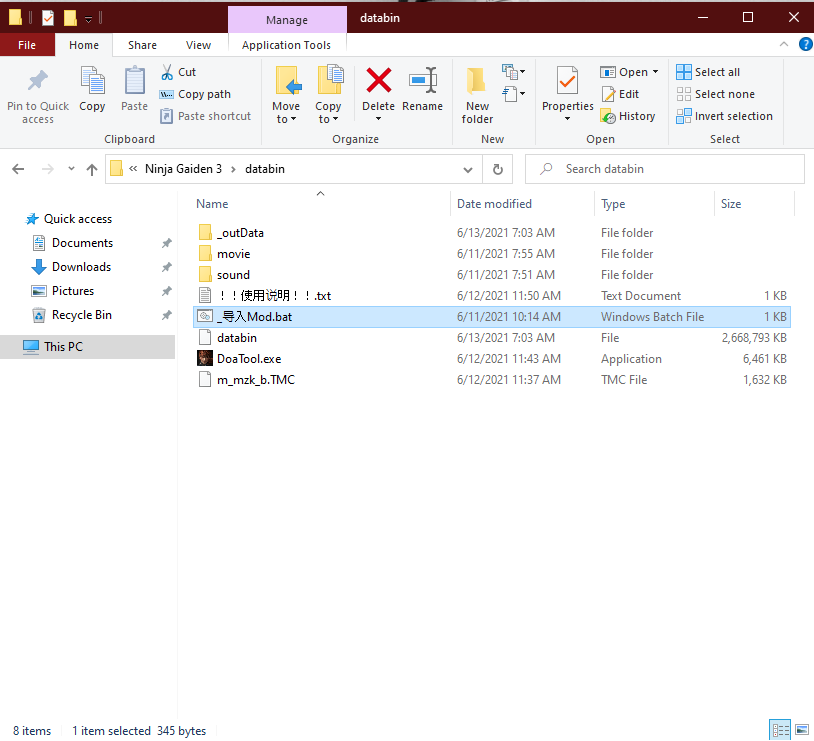This screenshot has width=814, height=741.
Task: Click the Paste clipboard icon
Action: (134, 81)
